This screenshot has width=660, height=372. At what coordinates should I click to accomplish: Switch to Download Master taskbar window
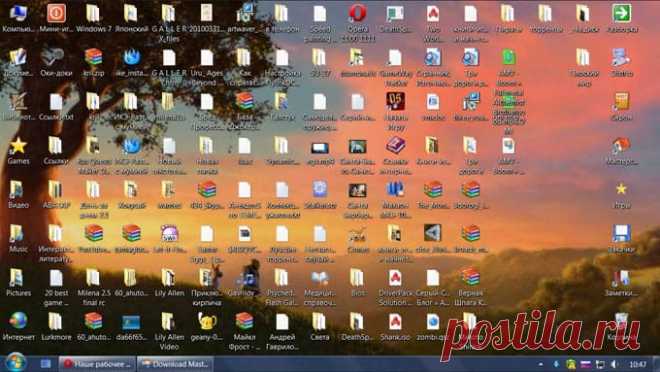point(176,364)
